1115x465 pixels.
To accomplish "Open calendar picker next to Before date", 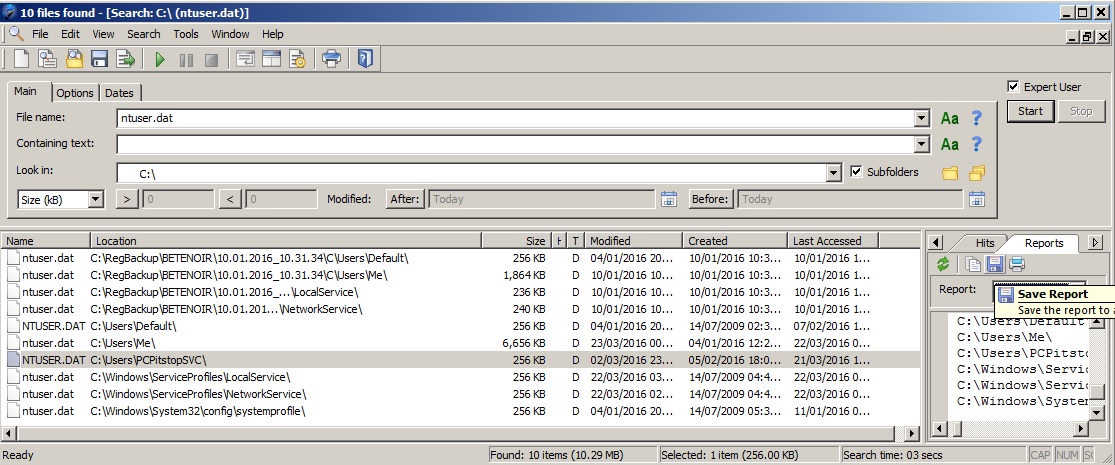I will point(977,199).
